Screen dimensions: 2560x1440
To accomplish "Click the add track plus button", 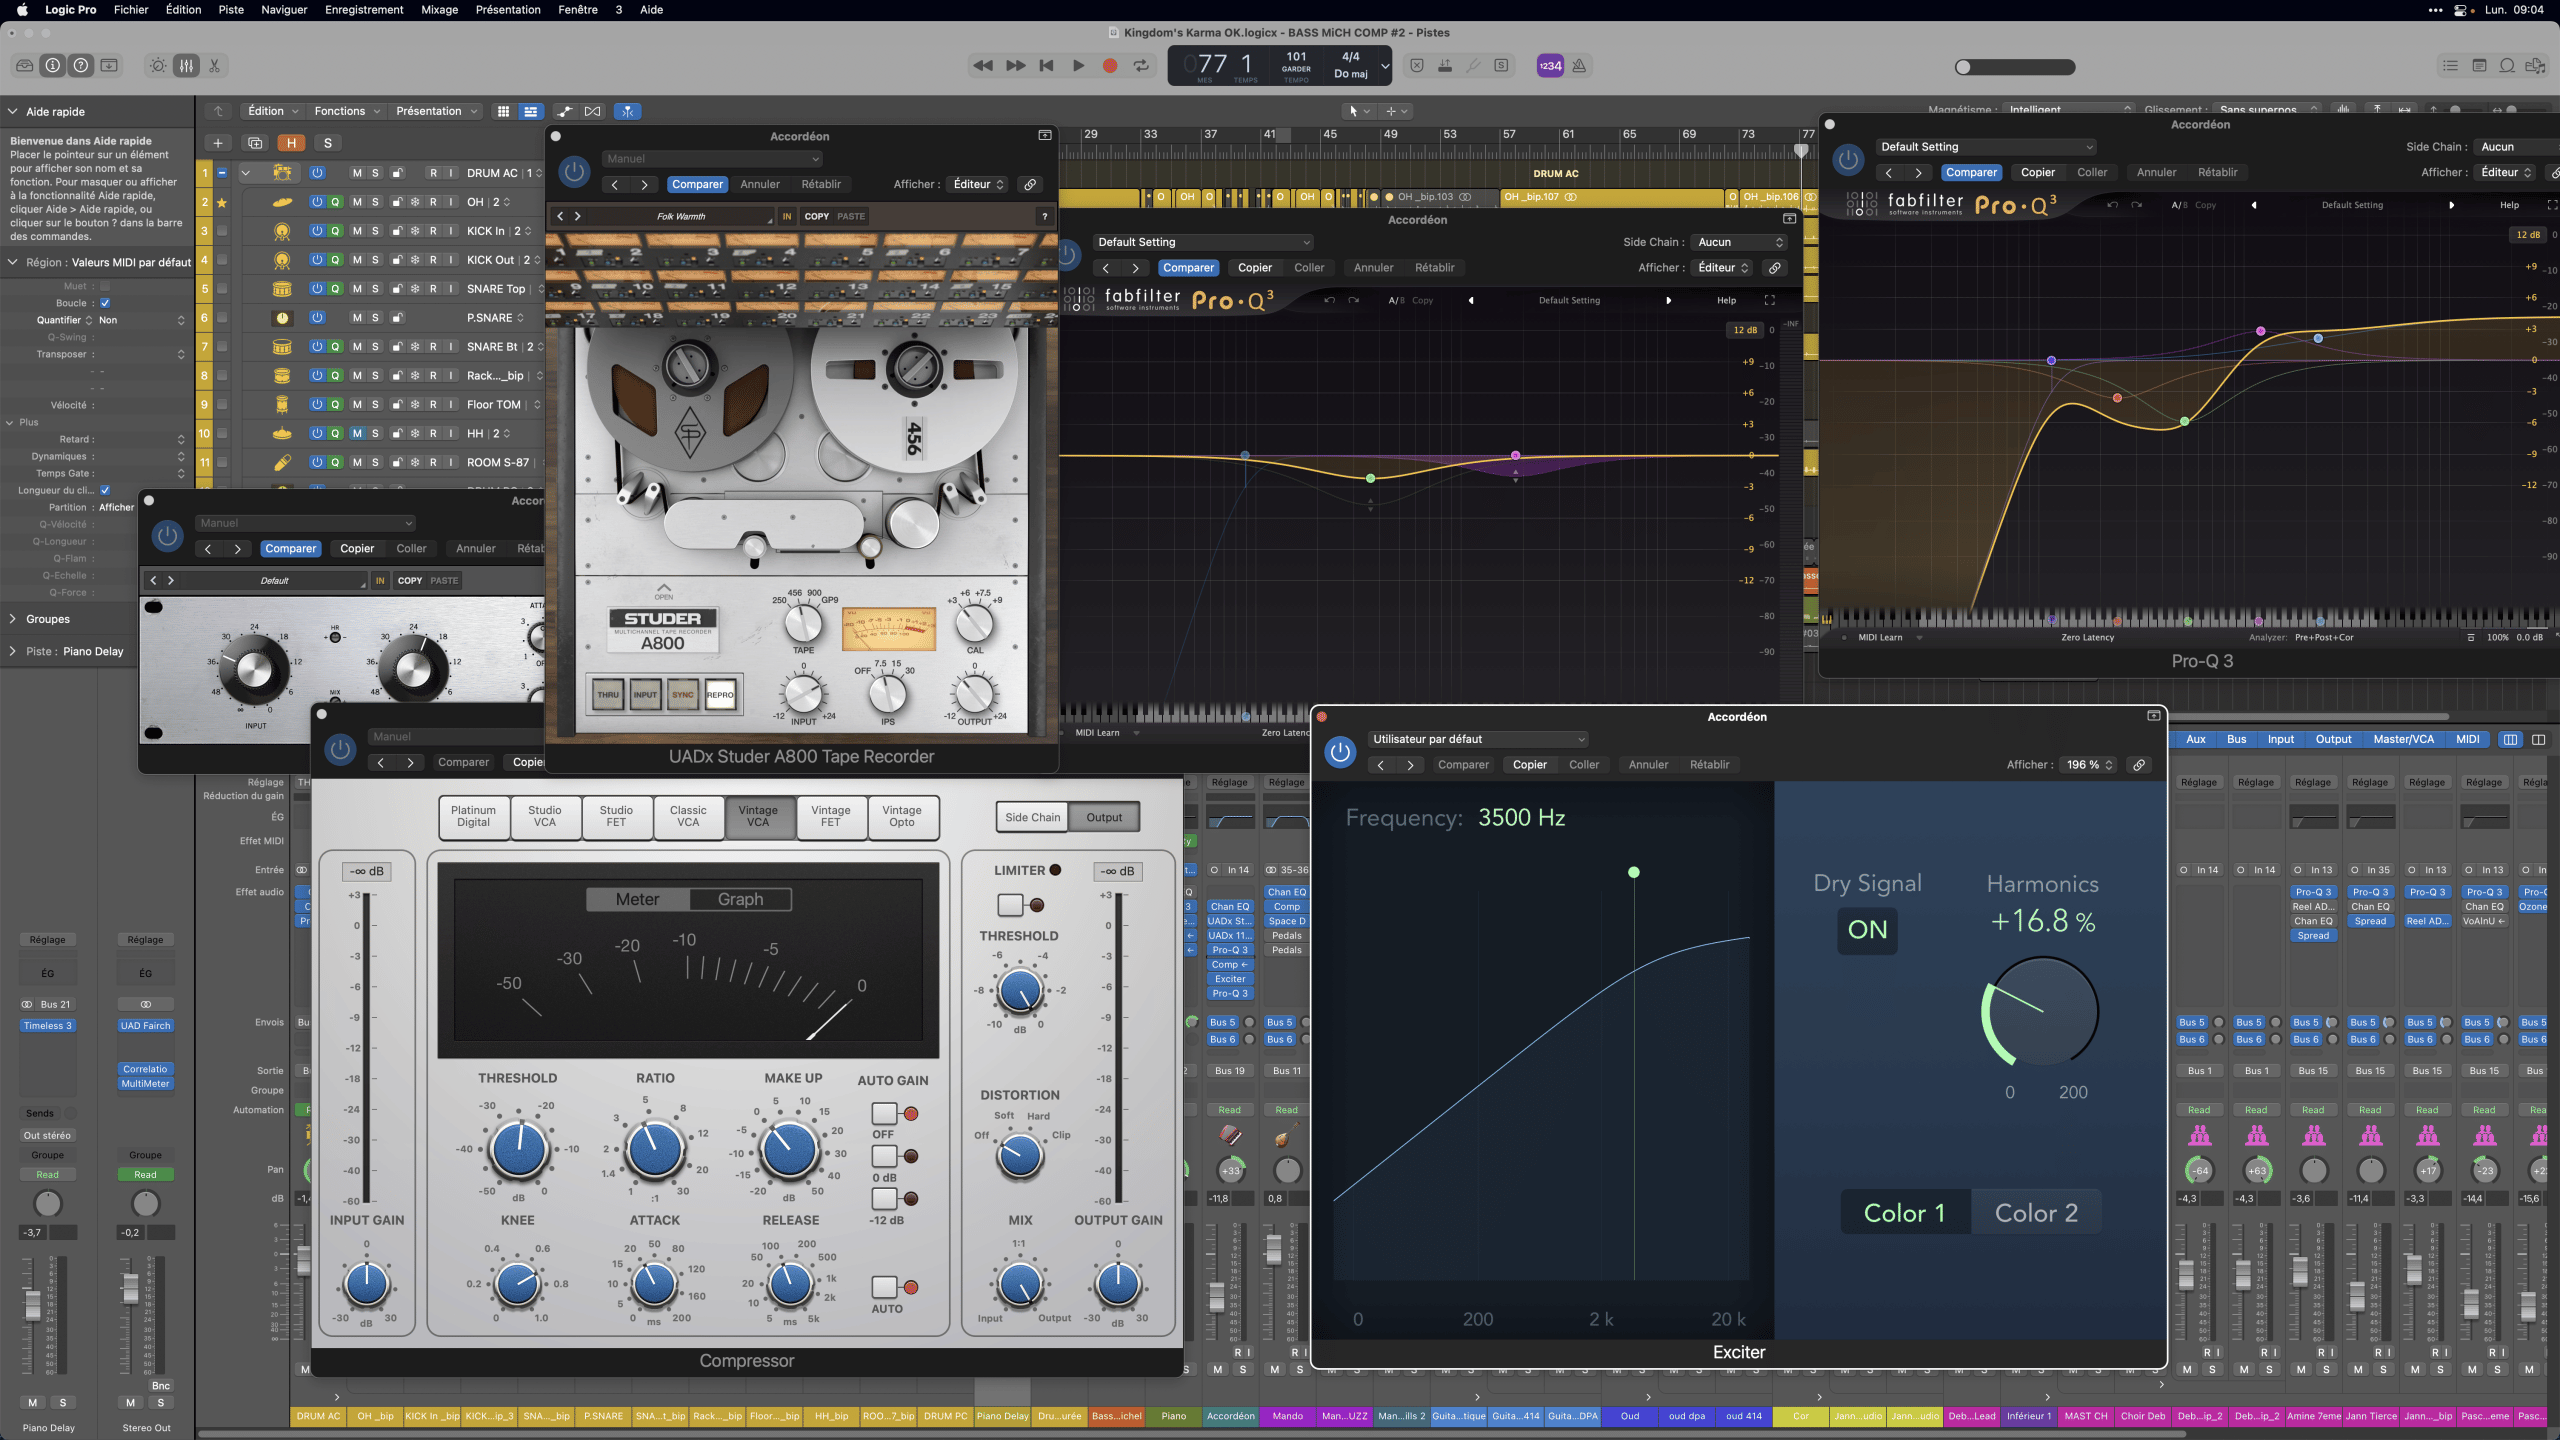I will (218, 143).
